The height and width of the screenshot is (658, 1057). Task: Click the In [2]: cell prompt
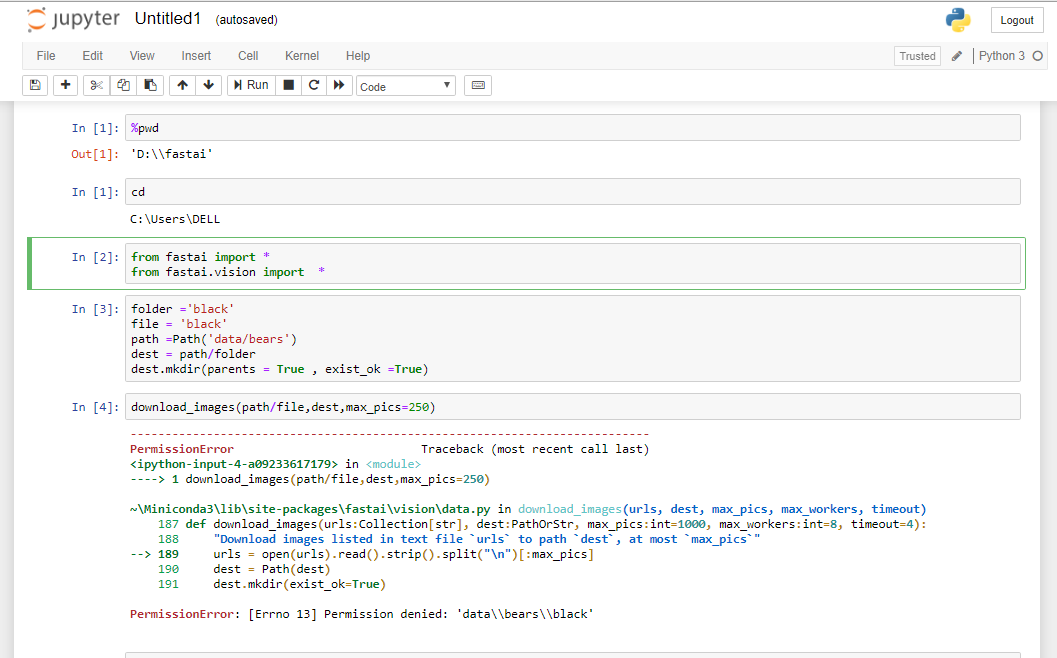95,257
